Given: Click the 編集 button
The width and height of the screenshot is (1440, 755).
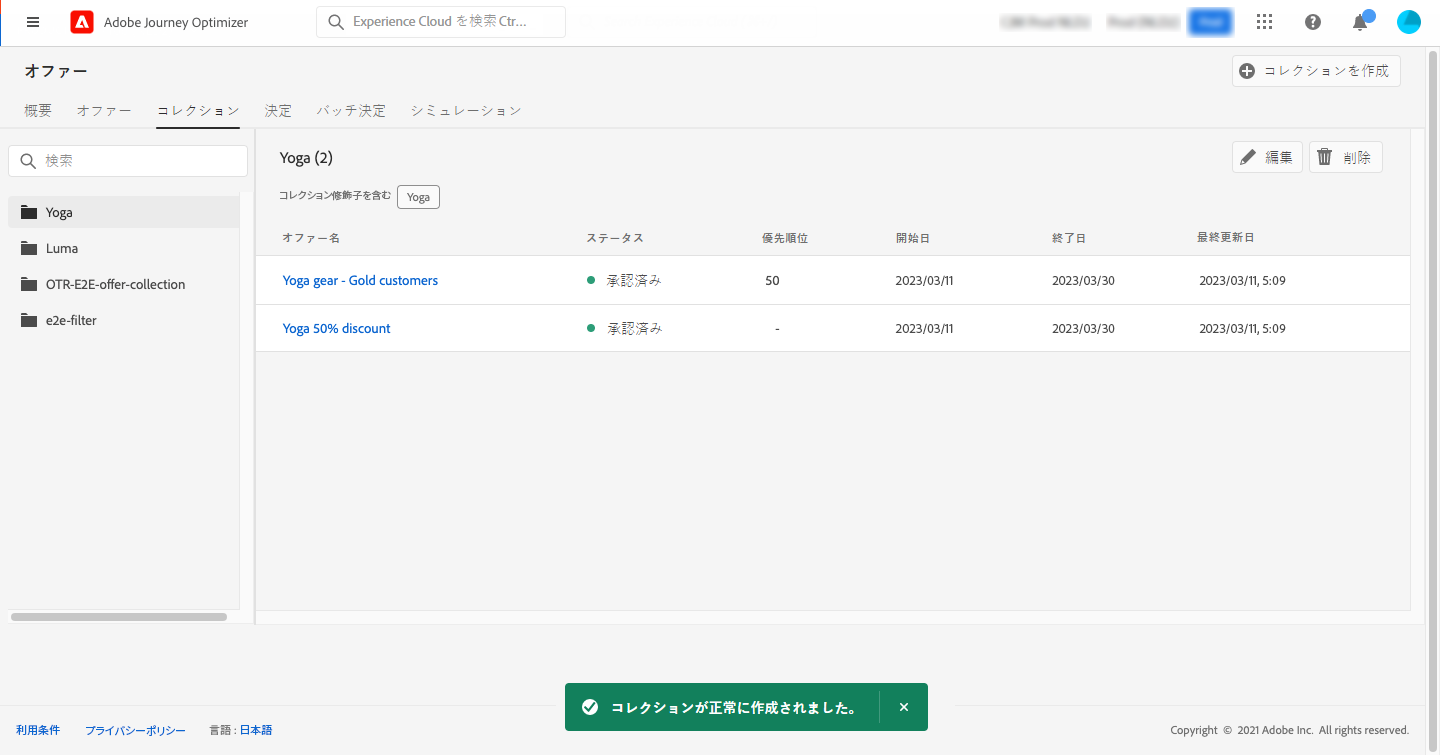Looking at the screenshot, I should (x=1267, y=157).
